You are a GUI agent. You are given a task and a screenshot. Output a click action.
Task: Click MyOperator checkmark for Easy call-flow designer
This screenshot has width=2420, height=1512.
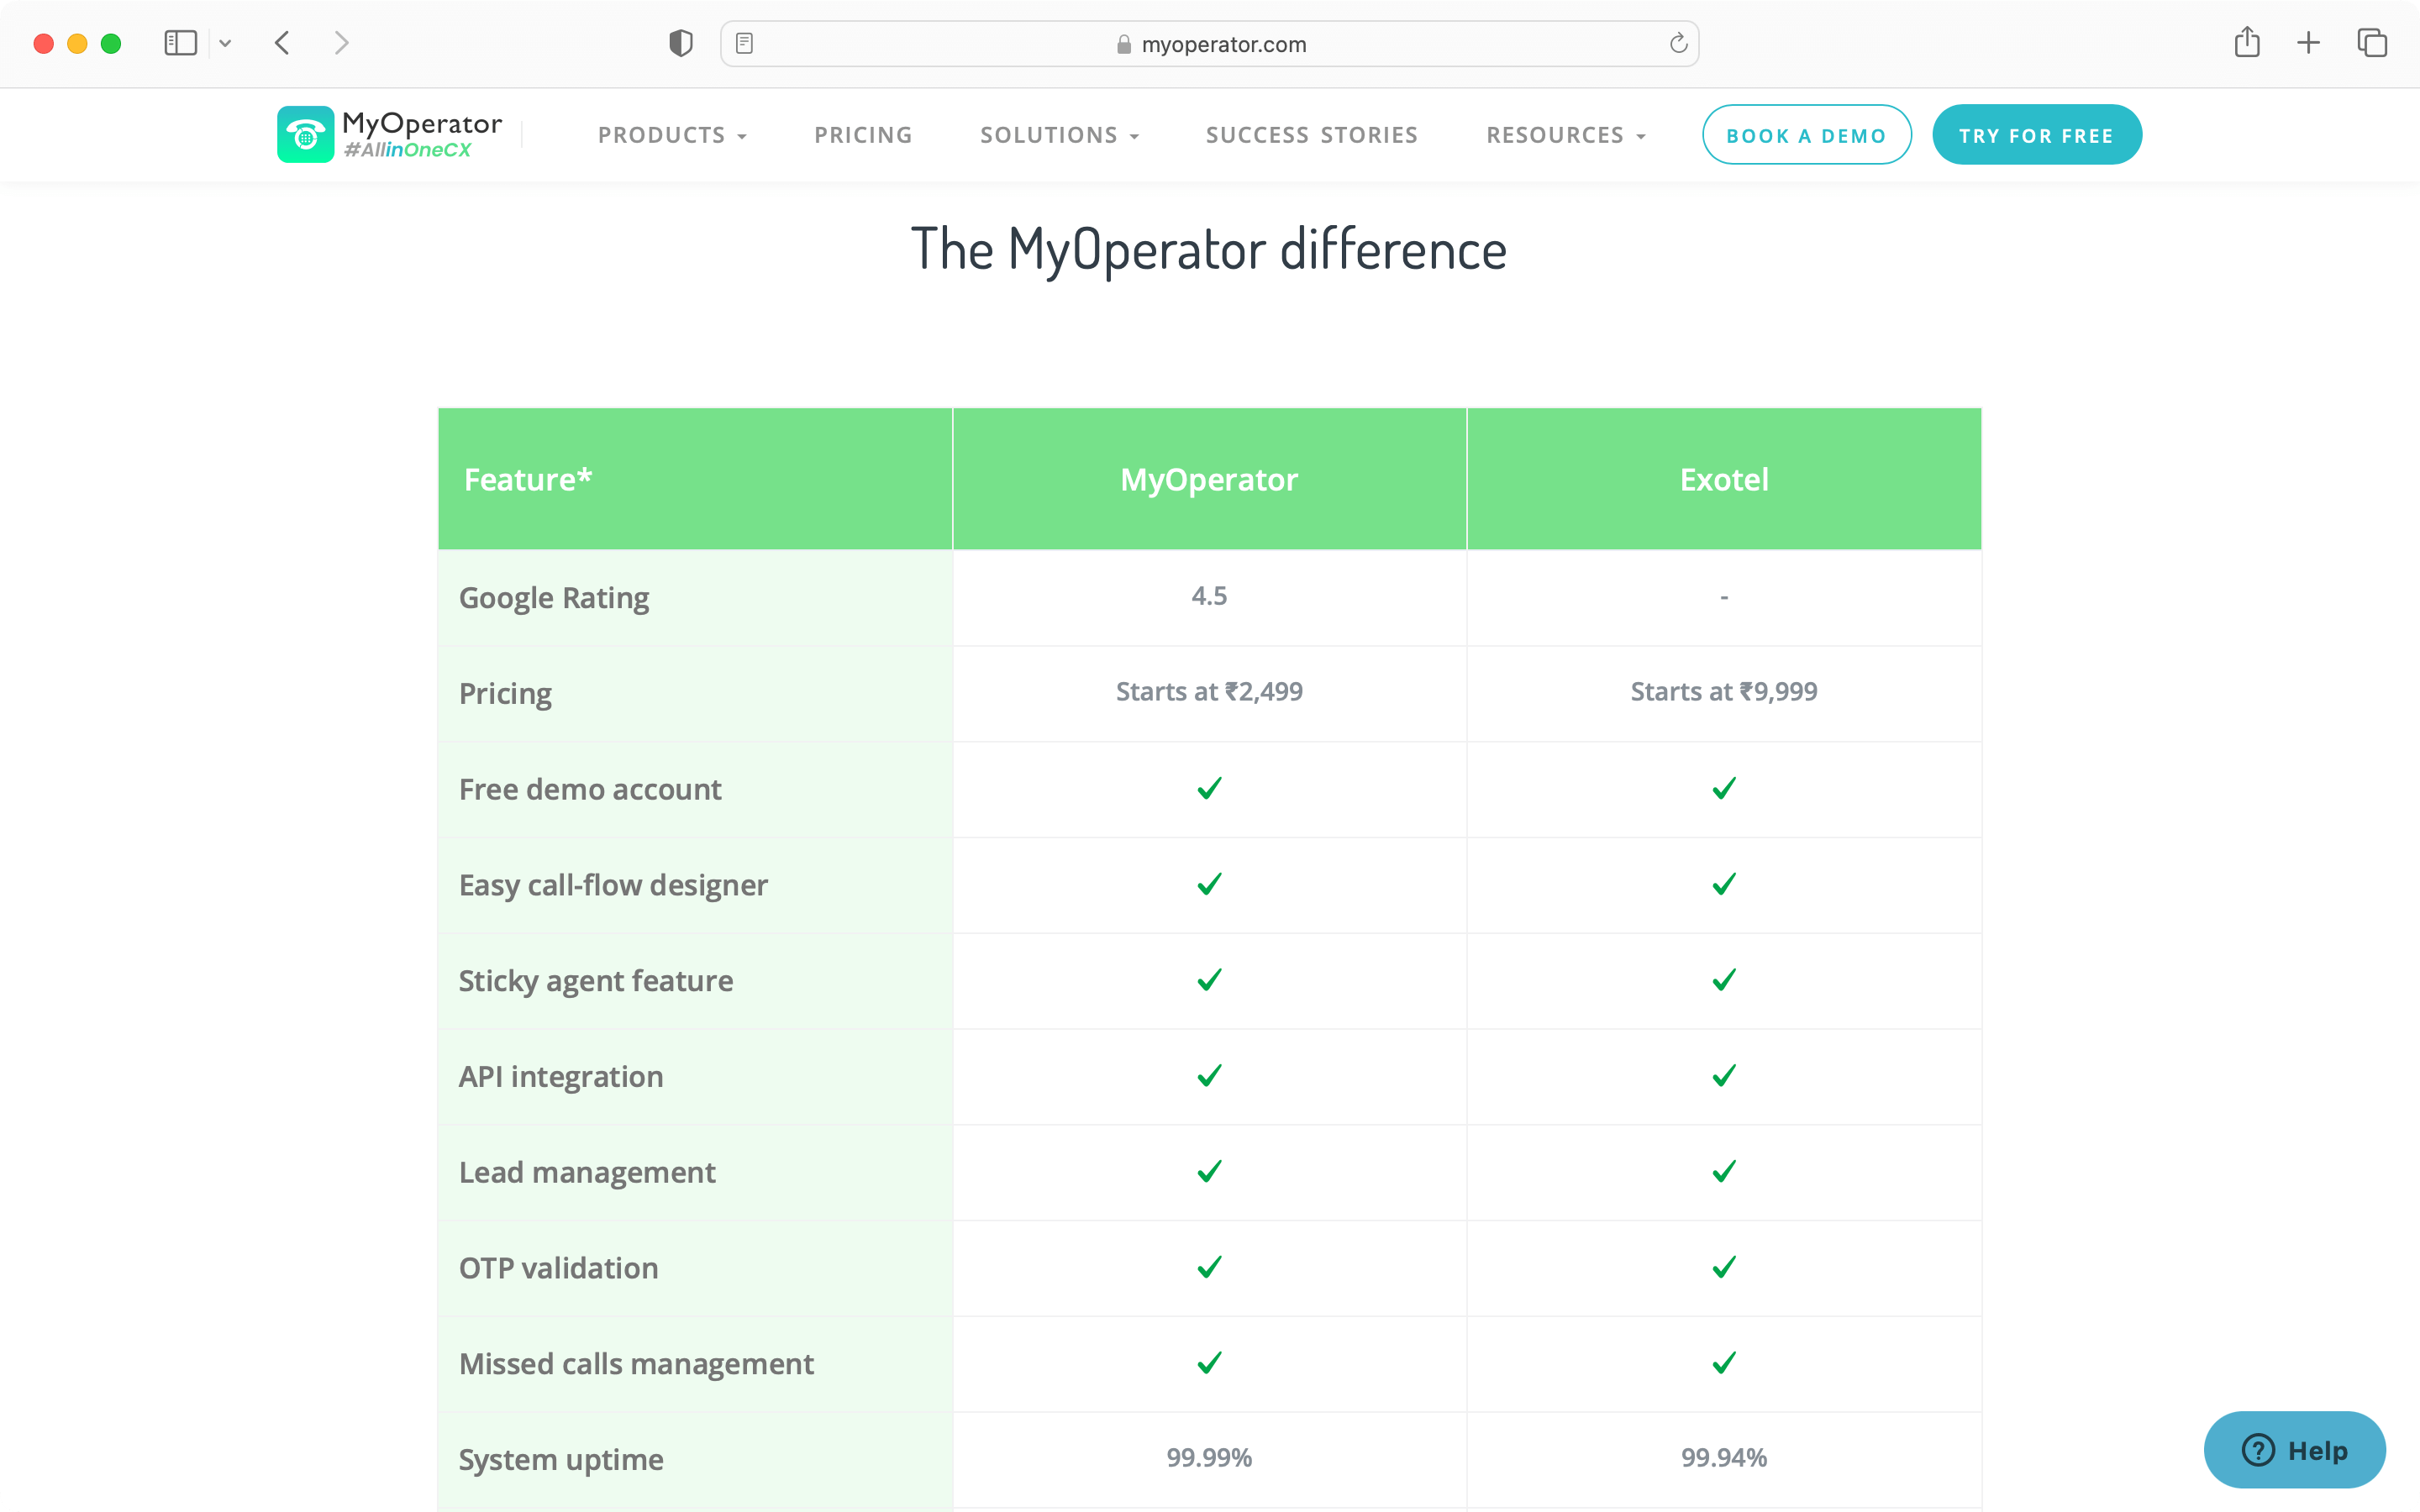click(1209, 884)
